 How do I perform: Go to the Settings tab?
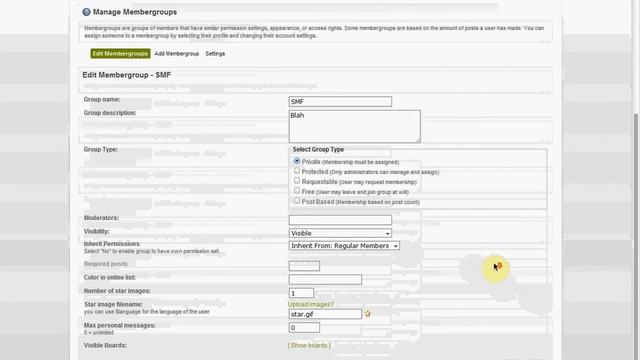215,53
